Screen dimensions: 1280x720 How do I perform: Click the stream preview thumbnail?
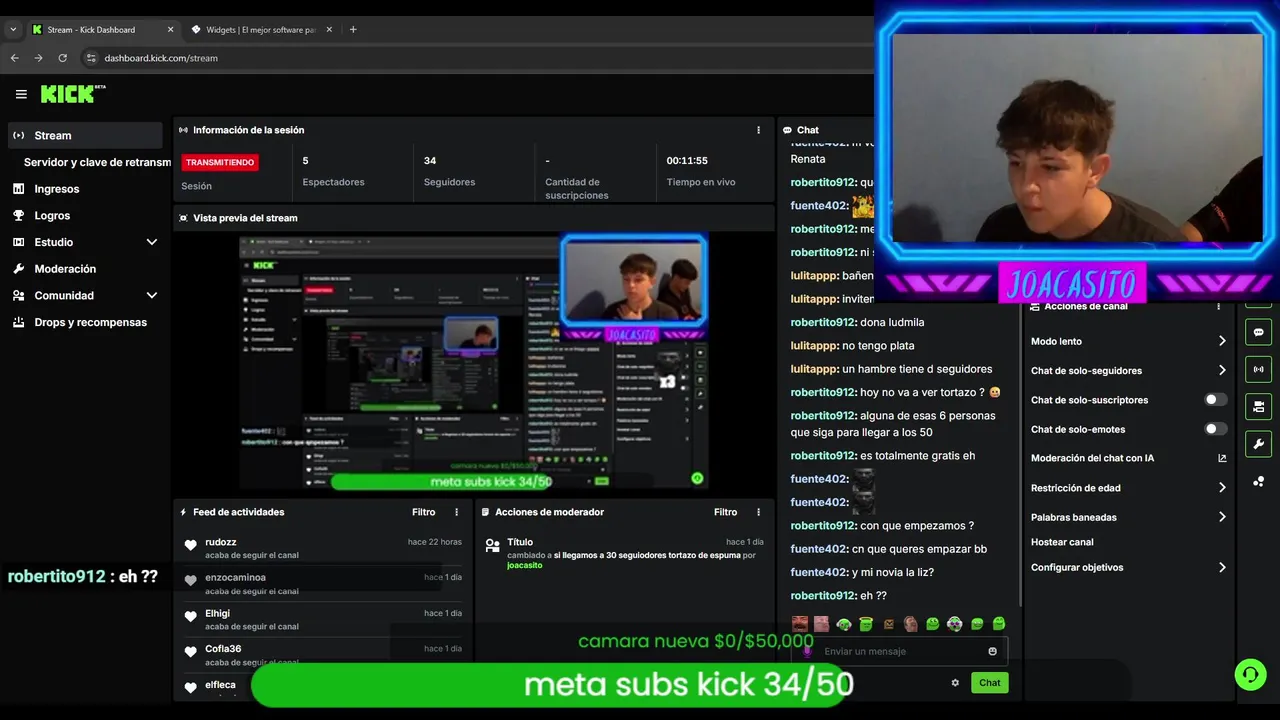pyautogui.click(x=473, y=362)
